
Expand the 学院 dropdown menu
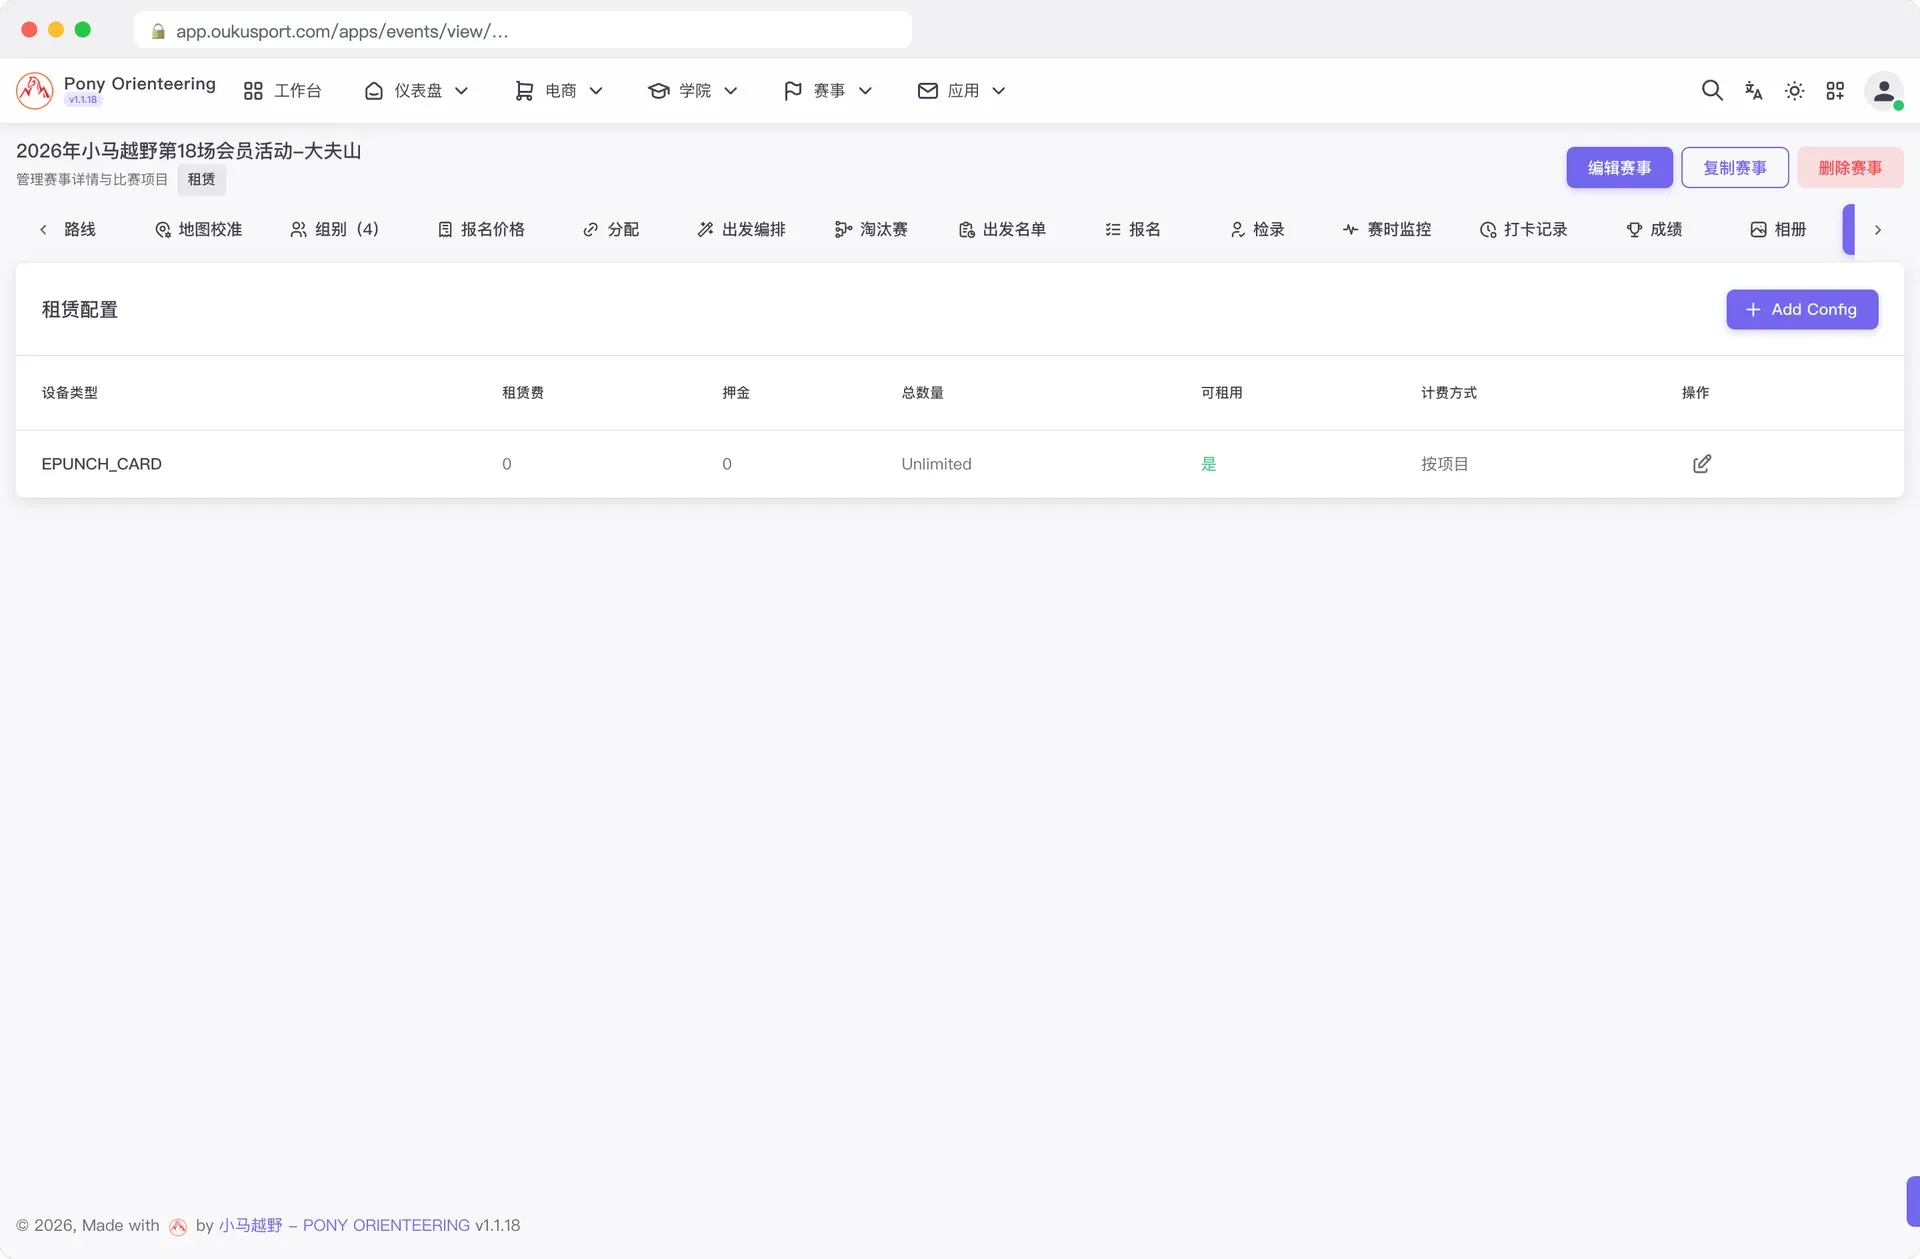(693, 91)
